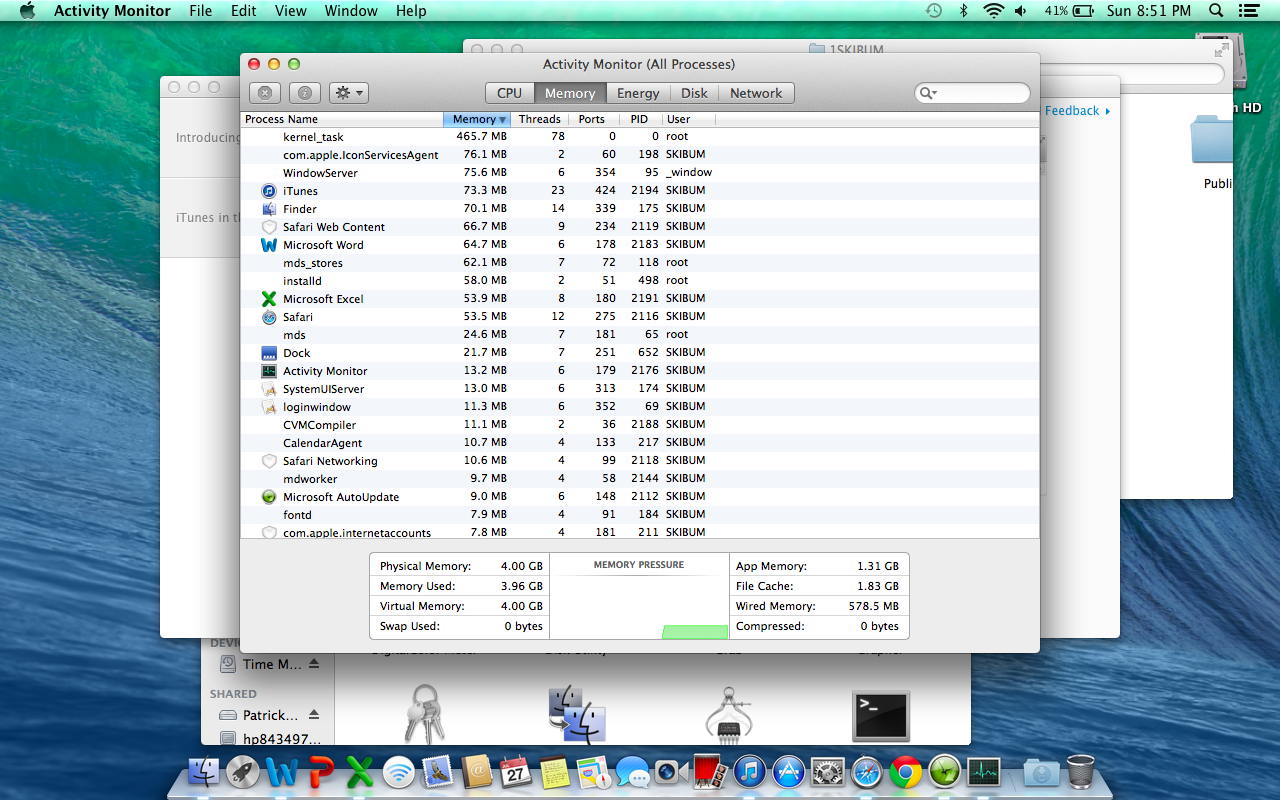The width and height of the screenshot is (1280, 800).
Task: Select the Microsoft Excel process icon
Action: coord(269,299)
